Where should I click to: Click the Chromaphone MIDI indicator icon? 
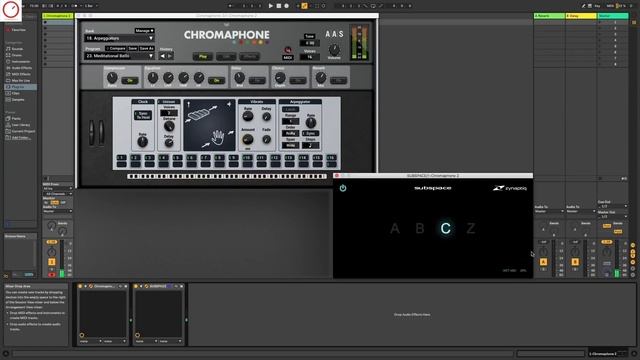coord(288,51)
